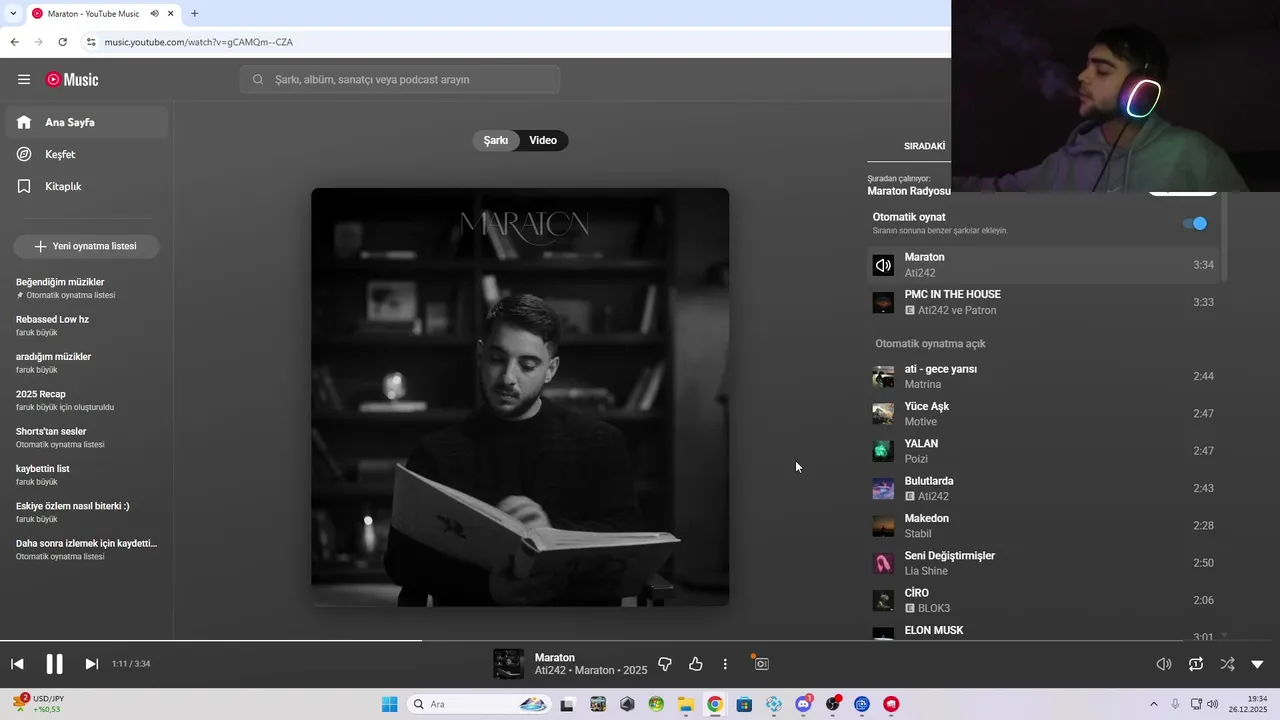
Task: Click speaker icon on currently playing Maraton row
Action: [883, 265]
